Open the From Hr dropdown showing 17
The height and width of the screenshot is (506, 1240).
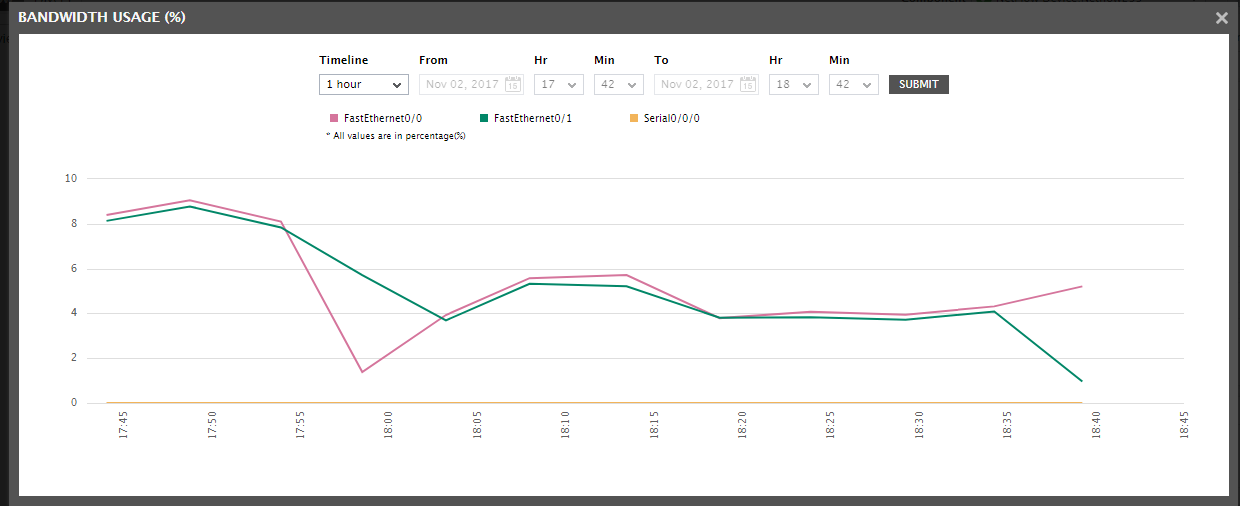point(559,84)
